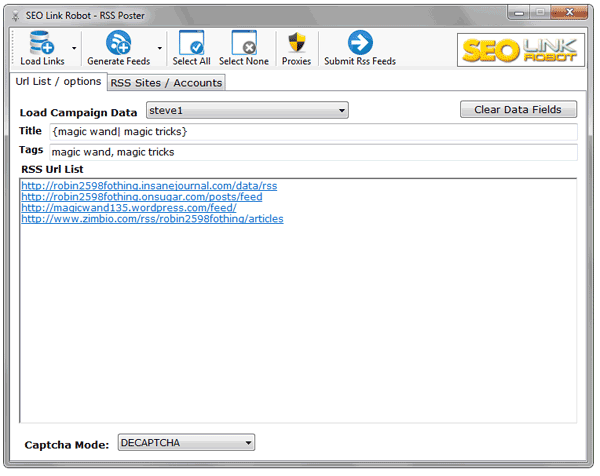Click the Submit Rss Feeds arrow icon
The height and width of the screenshot is (476, 600).
point(359,43)
